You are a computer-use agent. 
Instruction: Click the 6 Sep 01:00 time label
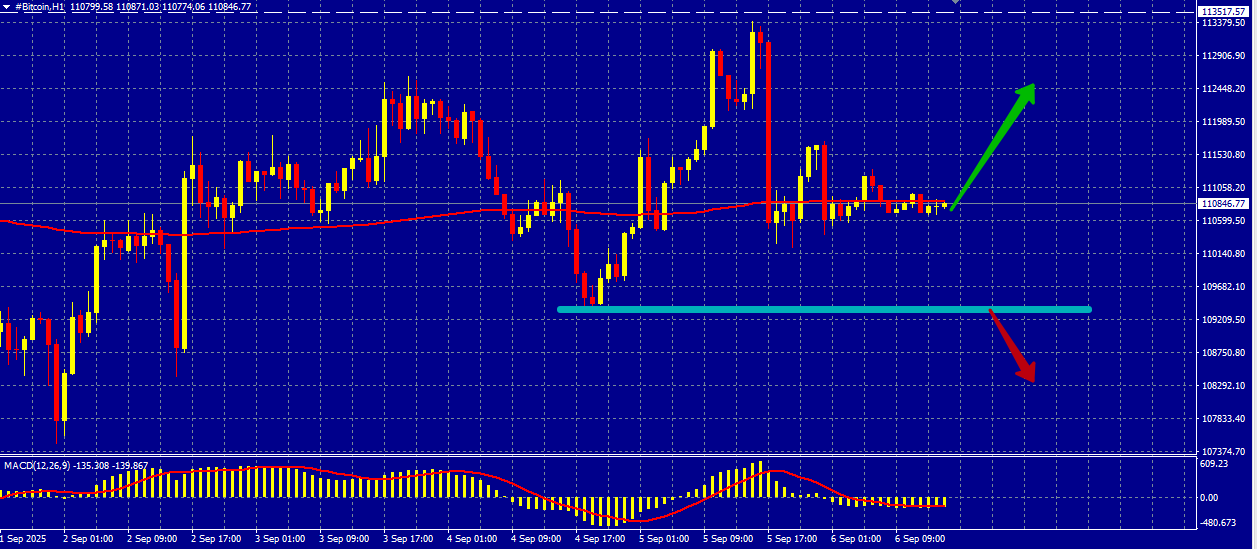click(855, 539)
